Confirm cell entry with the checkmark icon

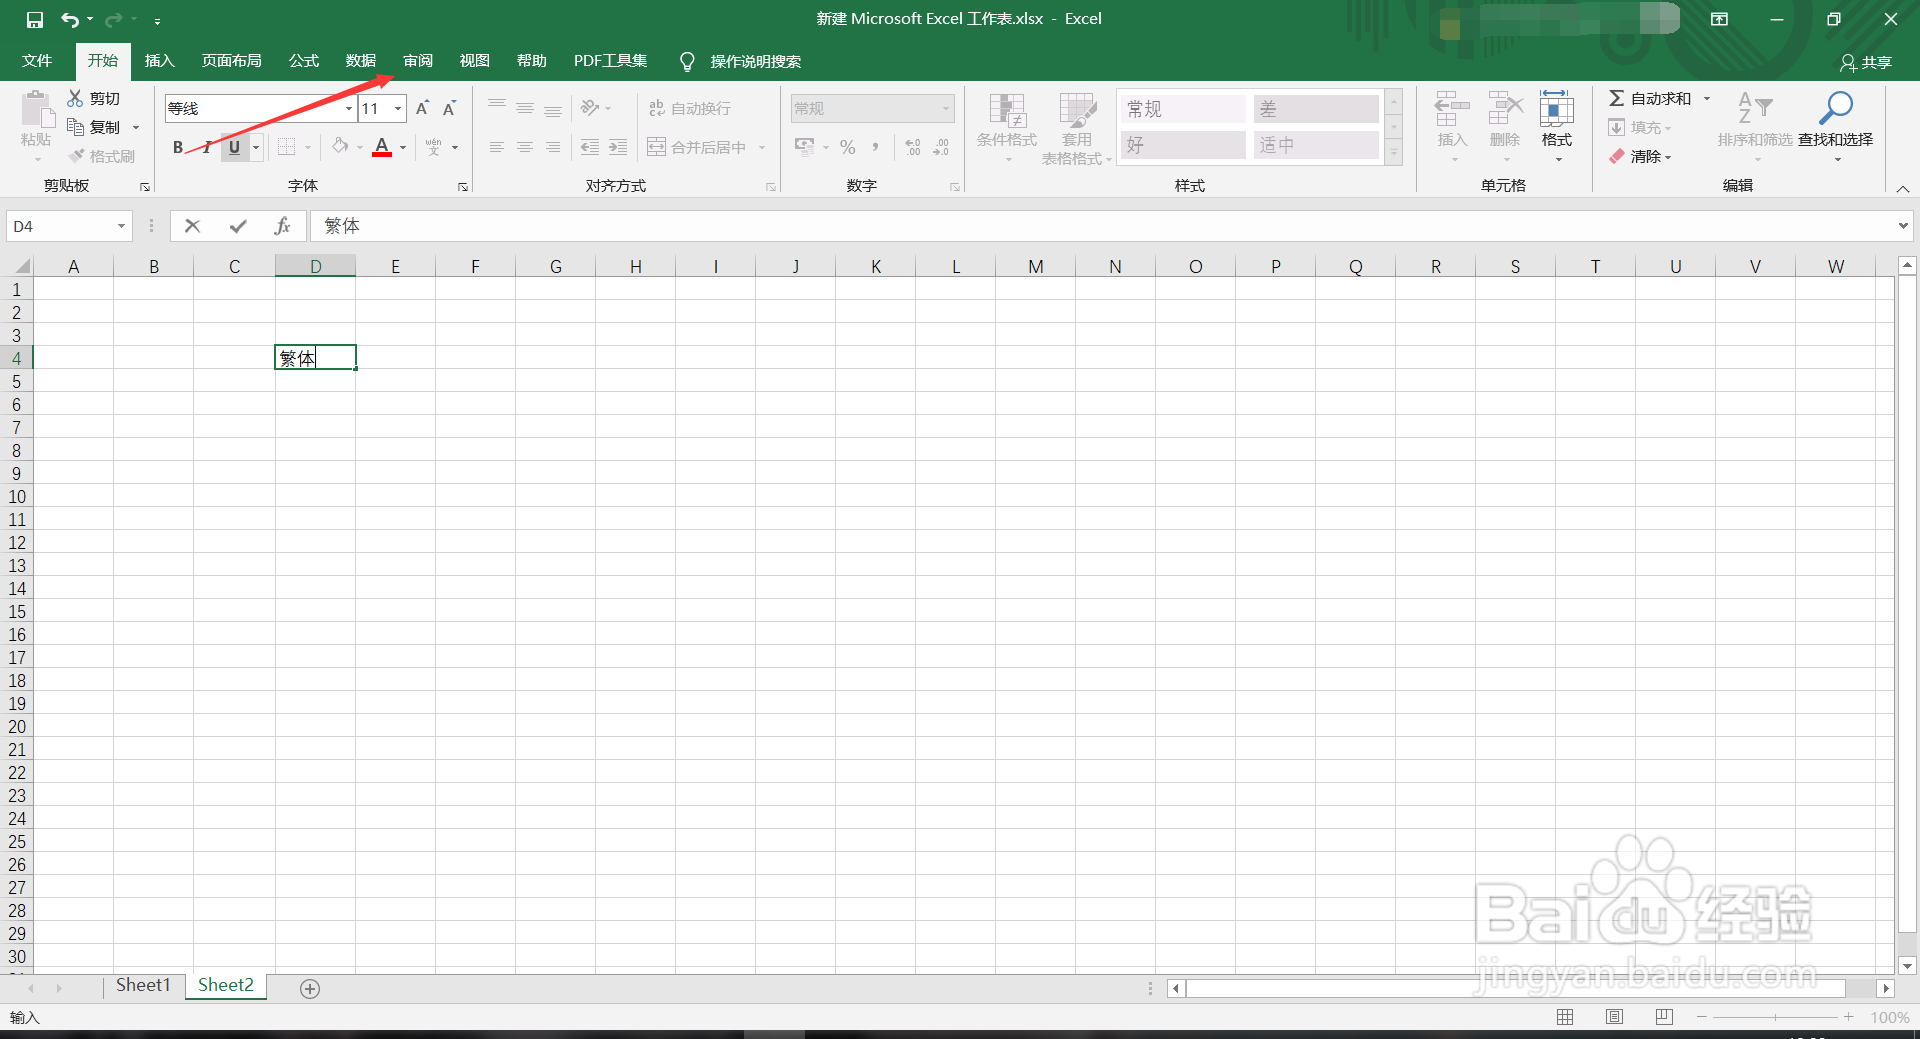(238, 226)
